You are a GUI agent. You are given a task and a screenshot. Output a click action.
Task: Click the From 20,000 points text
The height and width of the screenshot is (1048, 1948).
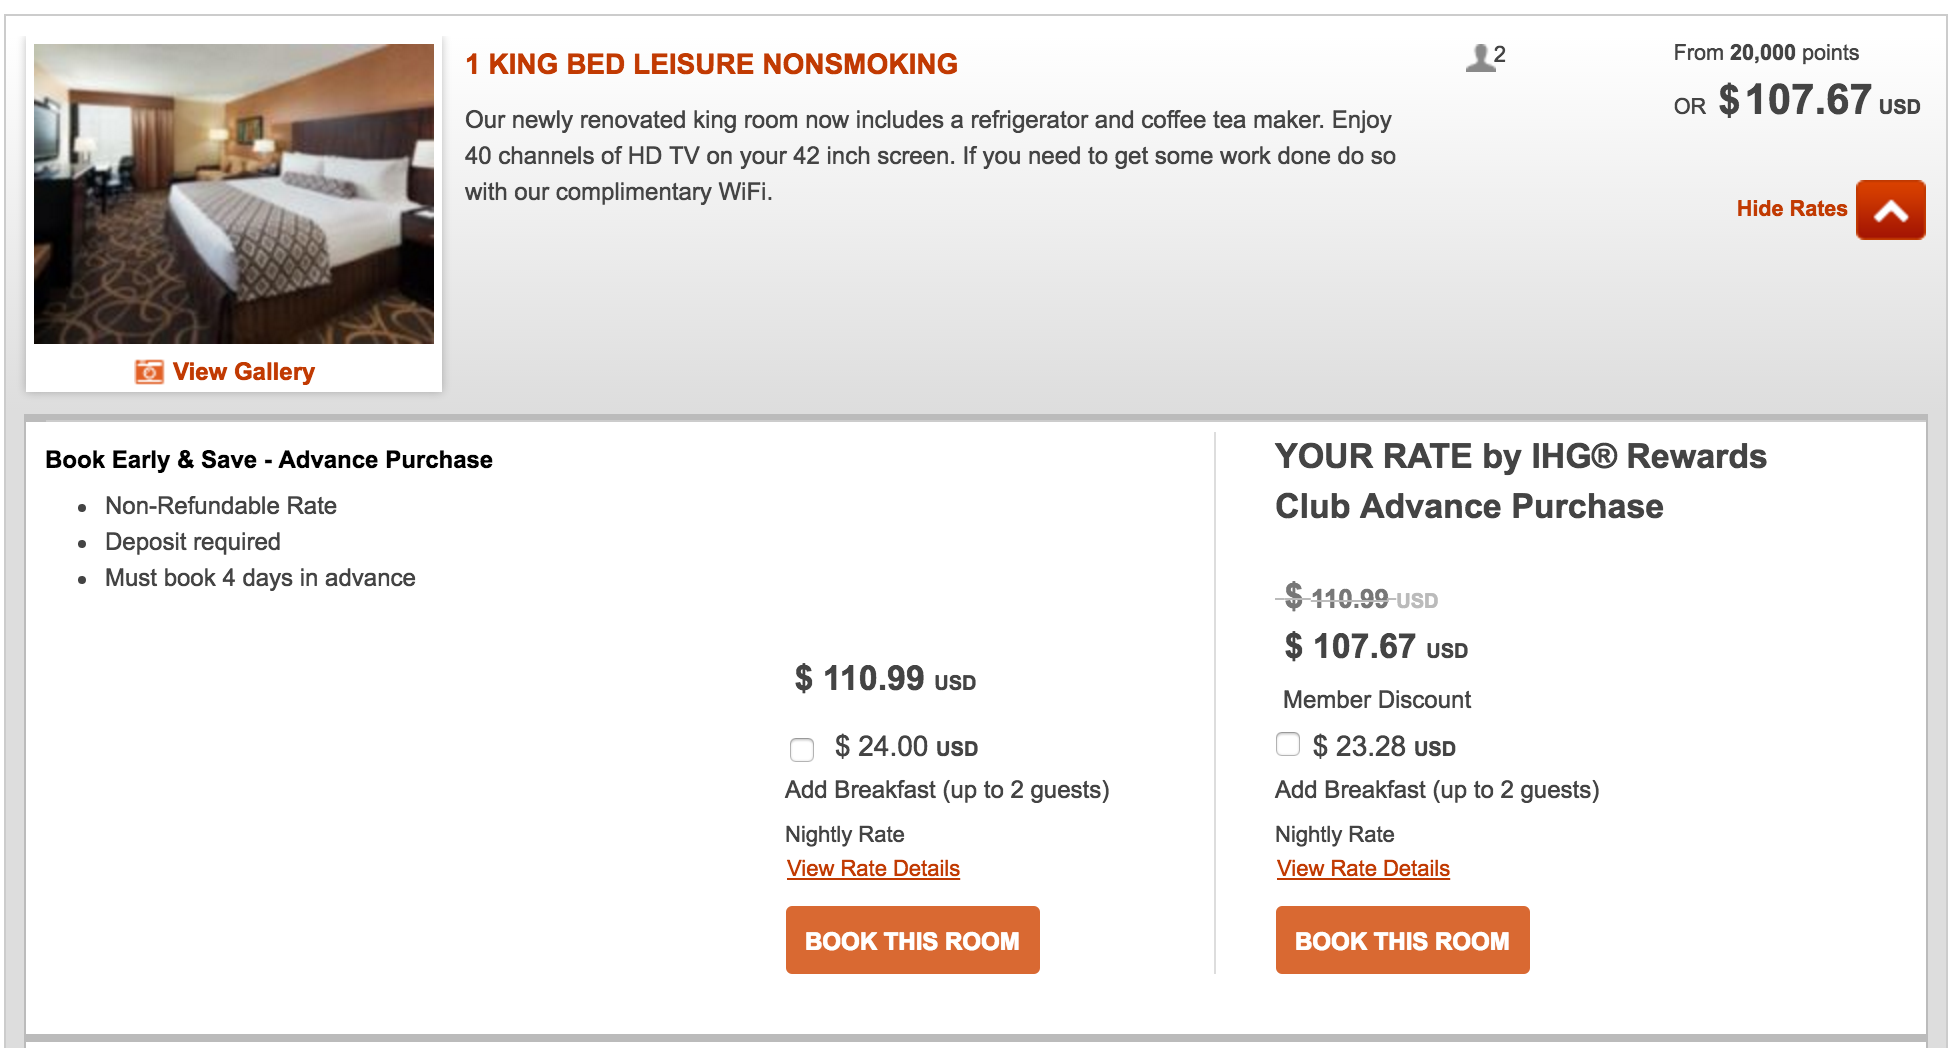1766,53
